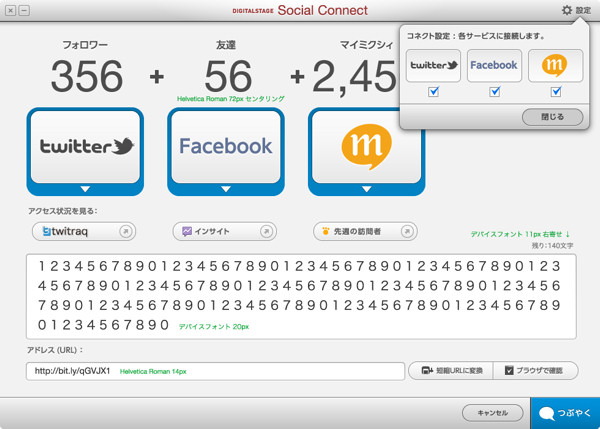Click into the address URL field
Screen dimensions: 600x429
[x=215, y=371]
